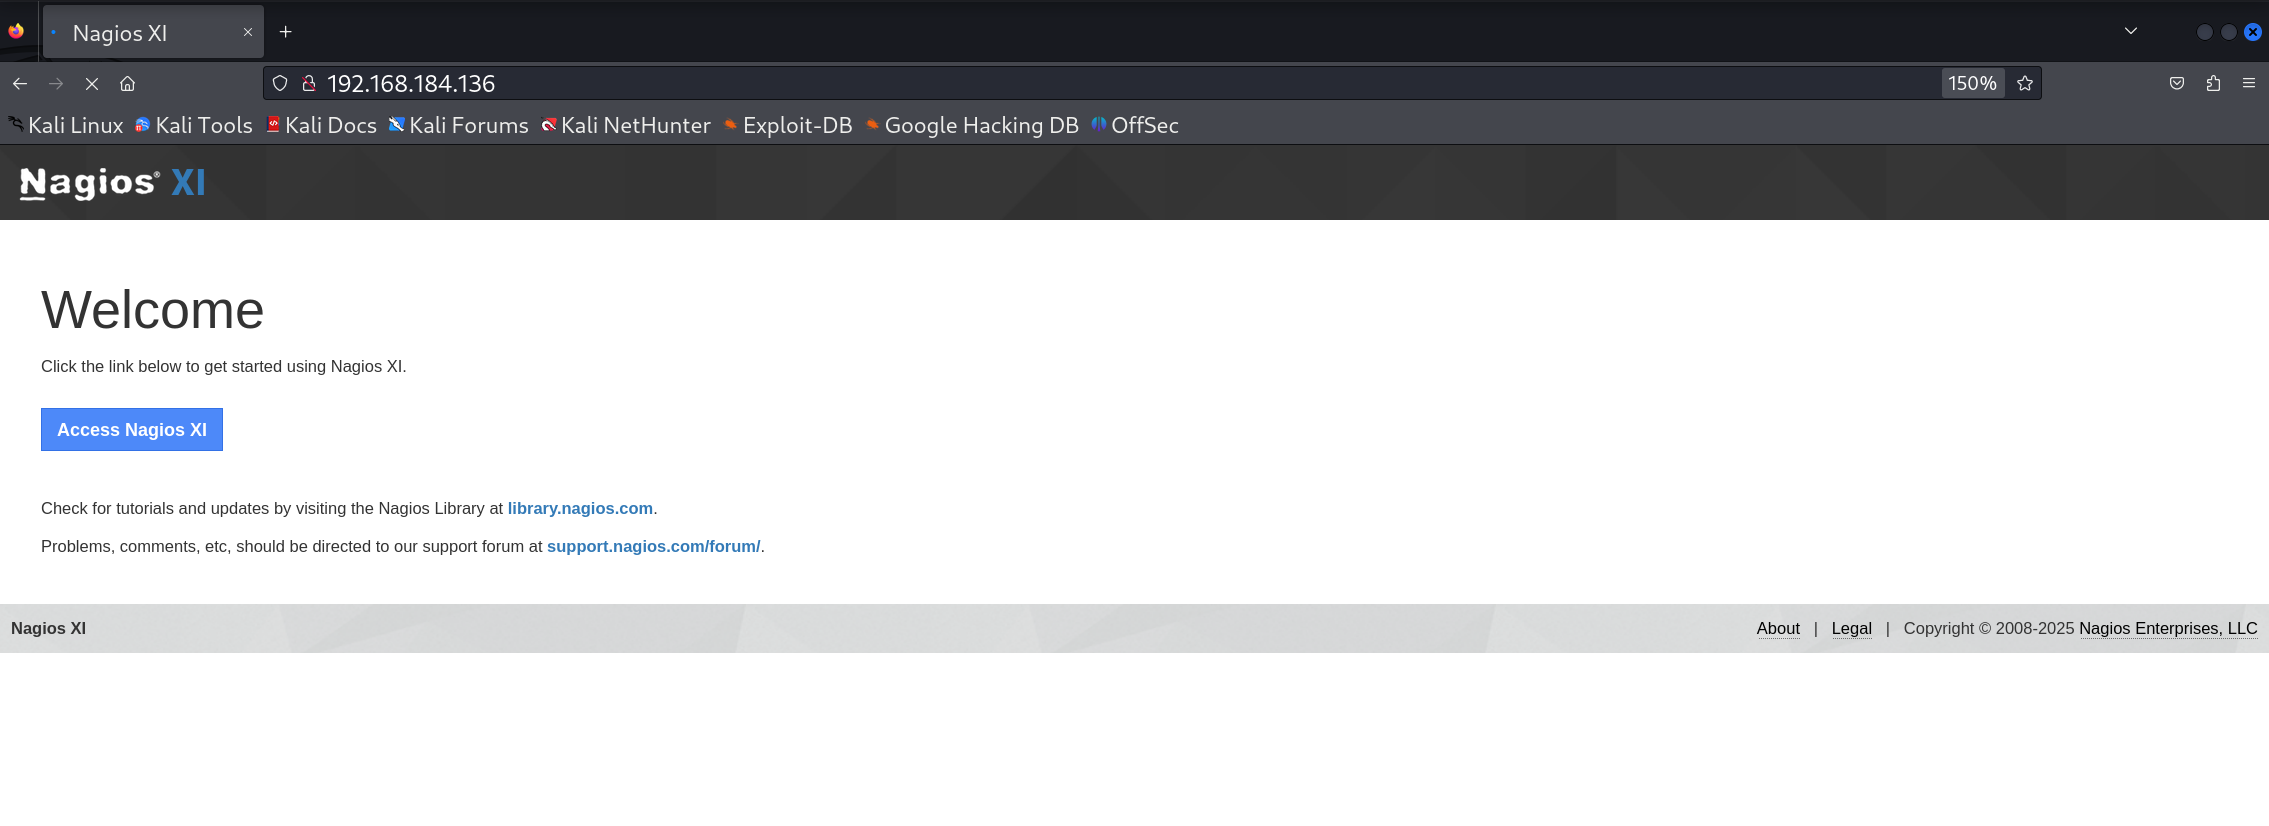Open the library.nagios.com link
Image resolution: width=2269 pixels, height=826 pixels.
point(580,508)
